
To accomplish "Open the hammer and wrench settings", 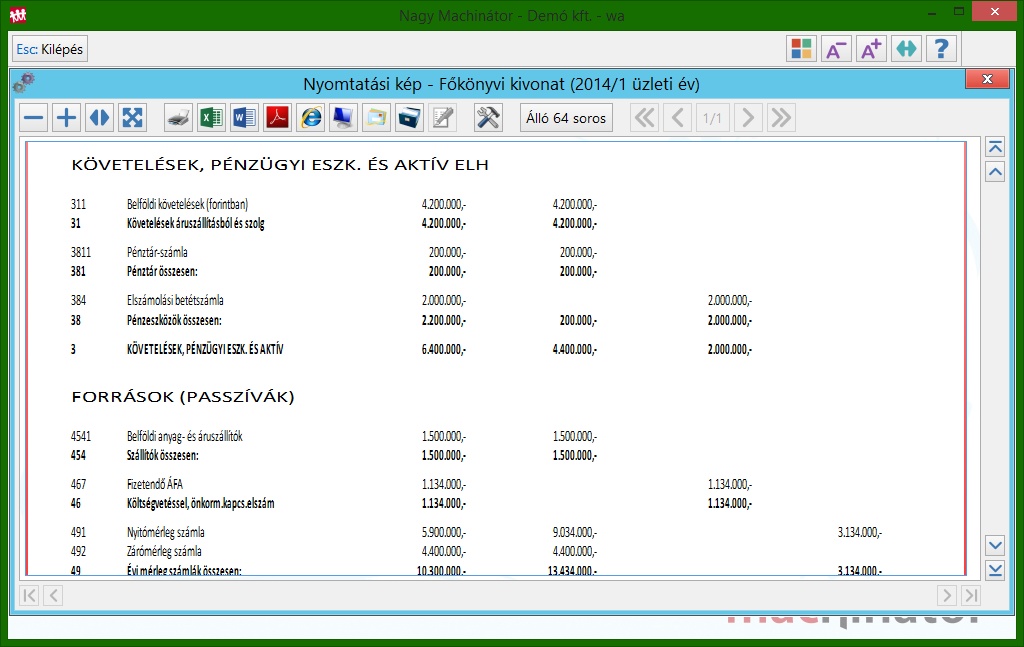I will tap(488, 118).
